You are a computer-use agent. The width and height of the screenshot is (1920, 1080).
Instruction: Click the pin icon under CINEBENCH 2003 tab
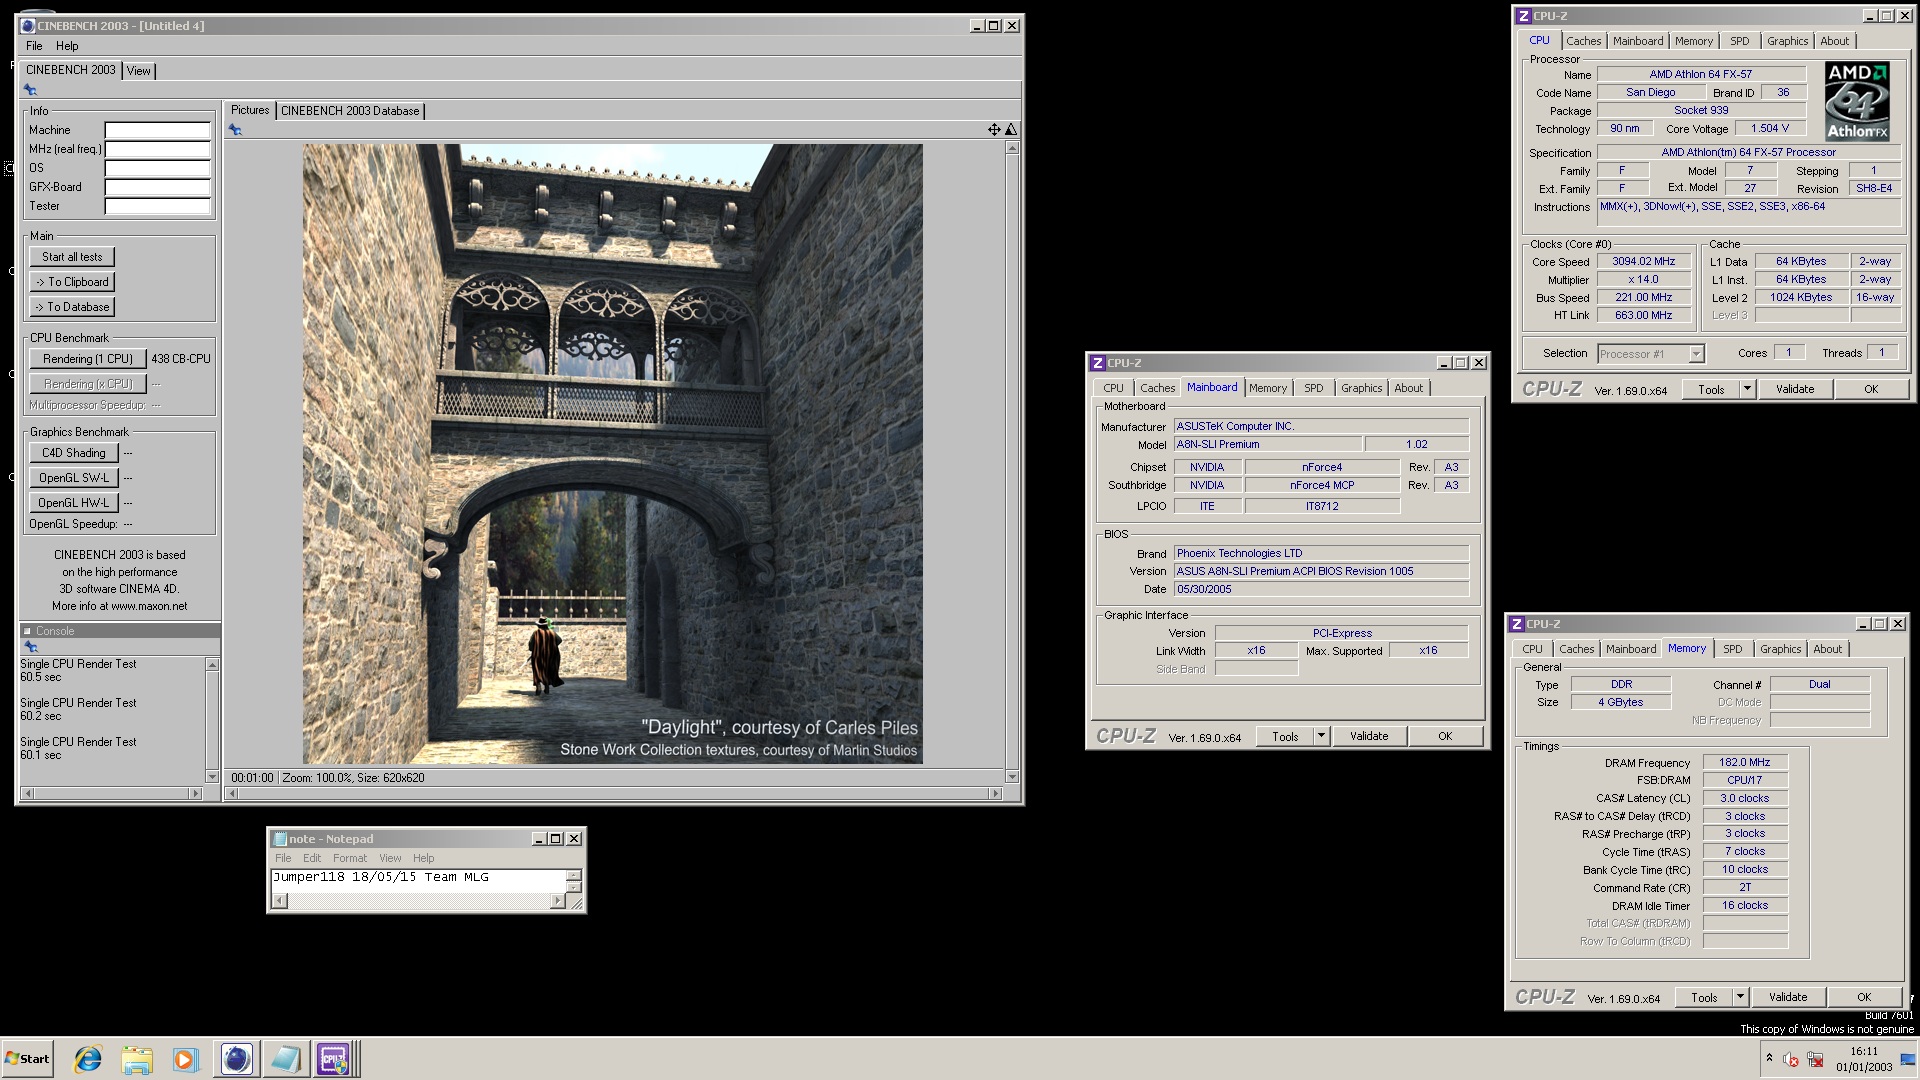click(x=30, y=90)
